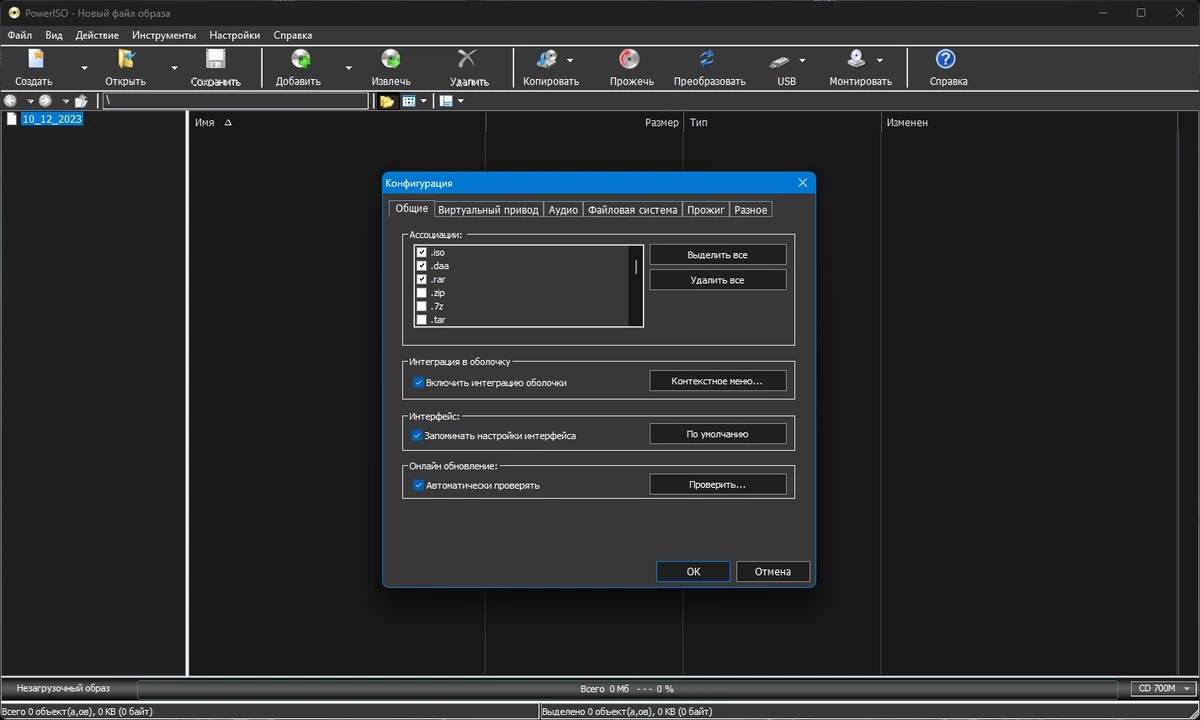Click the Монтировать (mount) drive icon

(x=856, y=60)
